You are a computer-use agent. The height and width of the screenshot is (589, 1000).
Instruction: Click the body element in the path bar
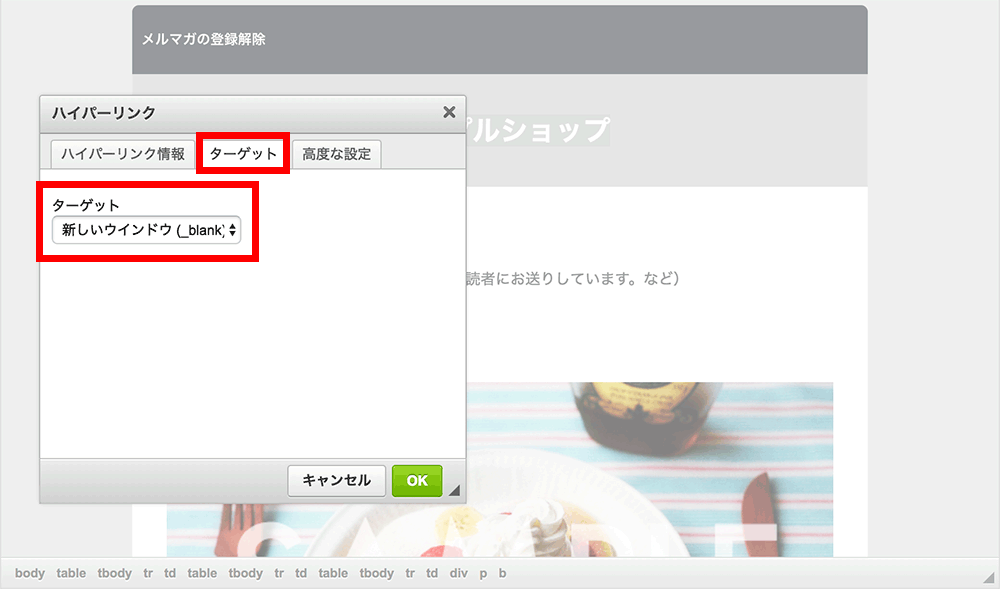[30, 573]
